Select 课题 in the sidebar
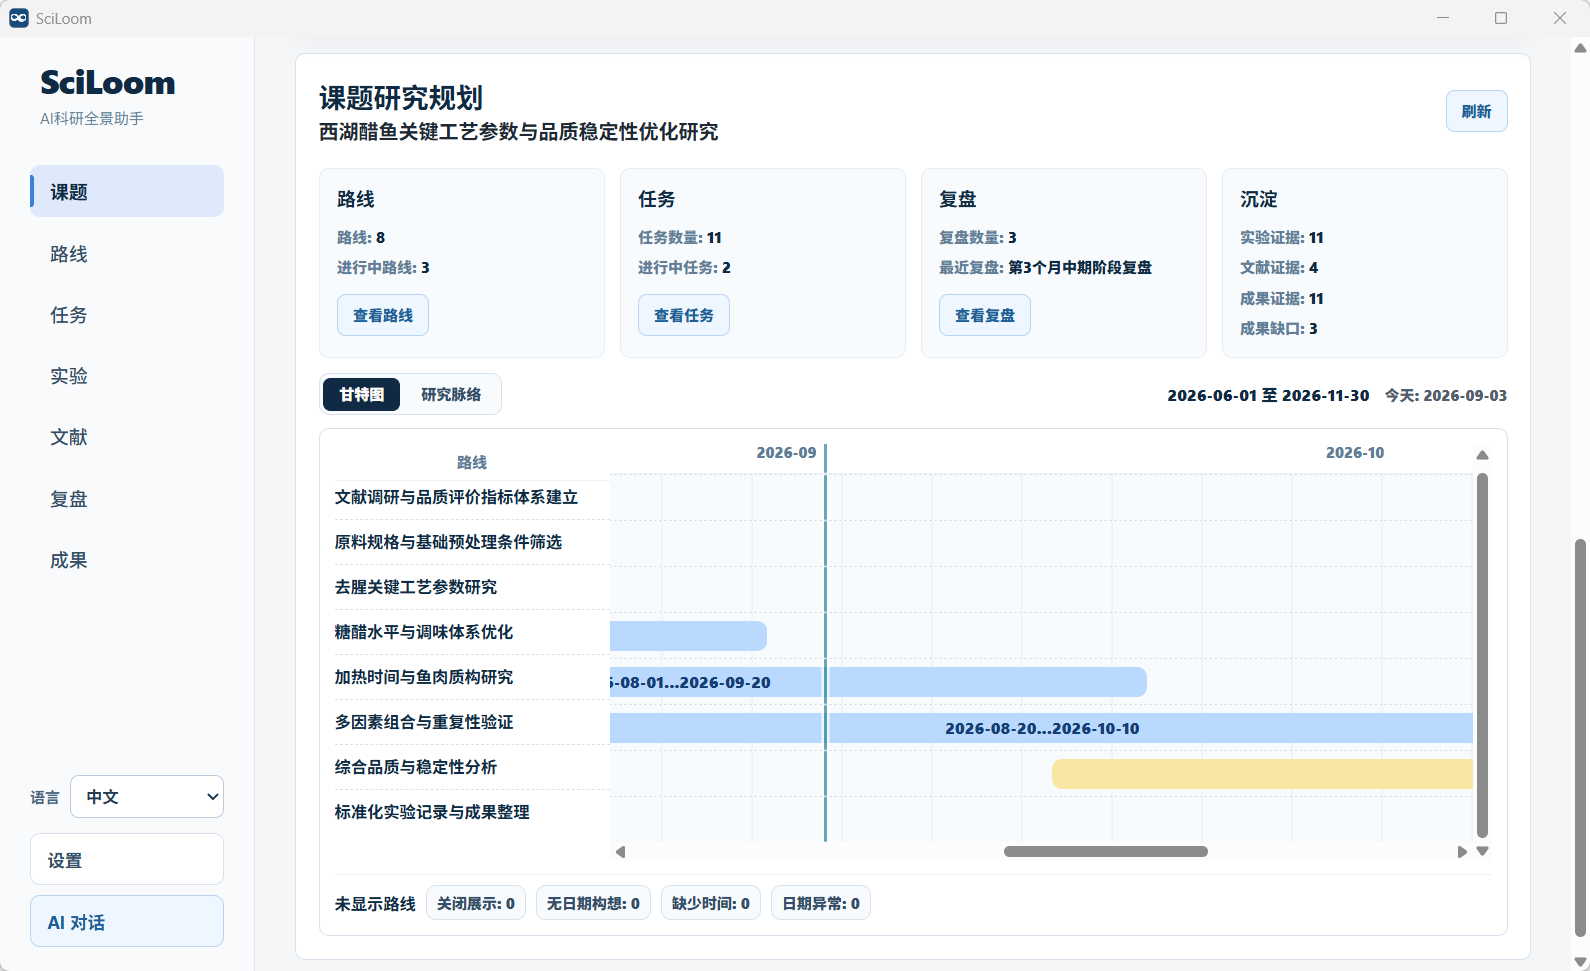Screen dimensions: 1590x971 pos(127,191)
